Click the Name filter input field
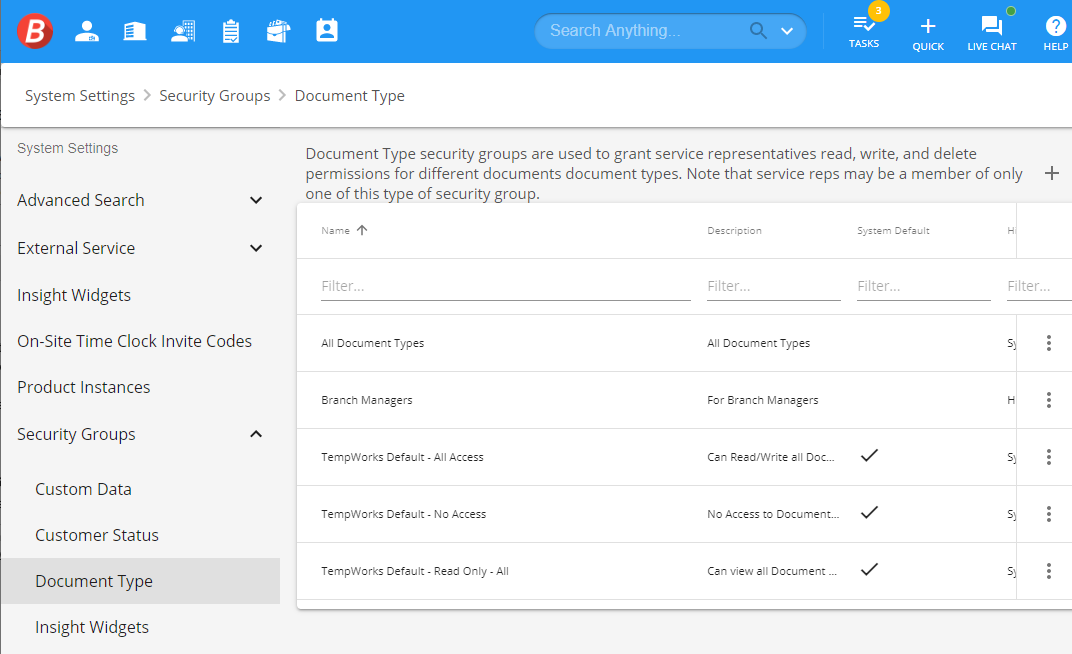This screenshot has width=1072, height=654. (x=505, y=286)
